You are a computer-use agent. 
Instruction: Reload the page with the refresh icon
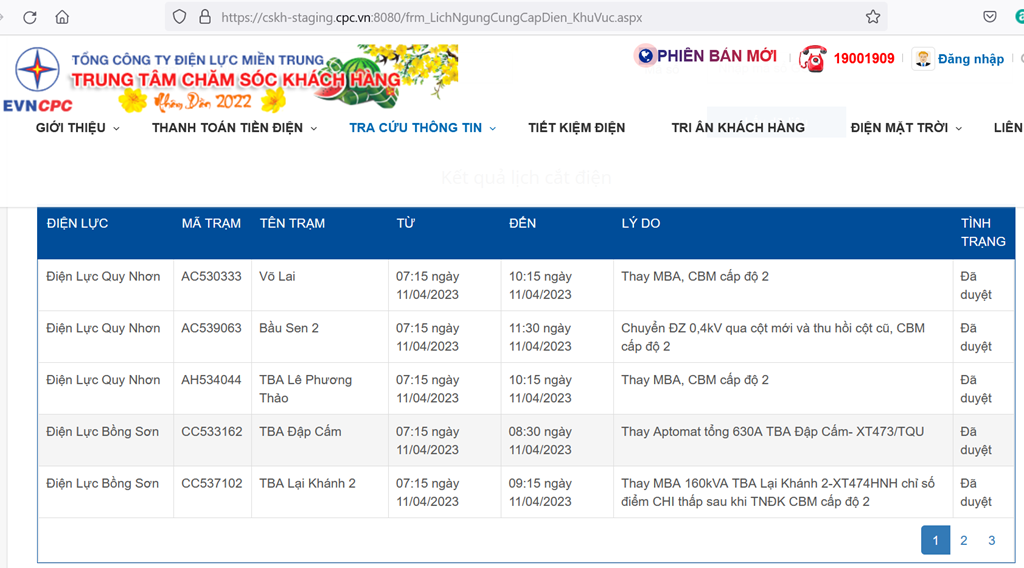point(30,17)
